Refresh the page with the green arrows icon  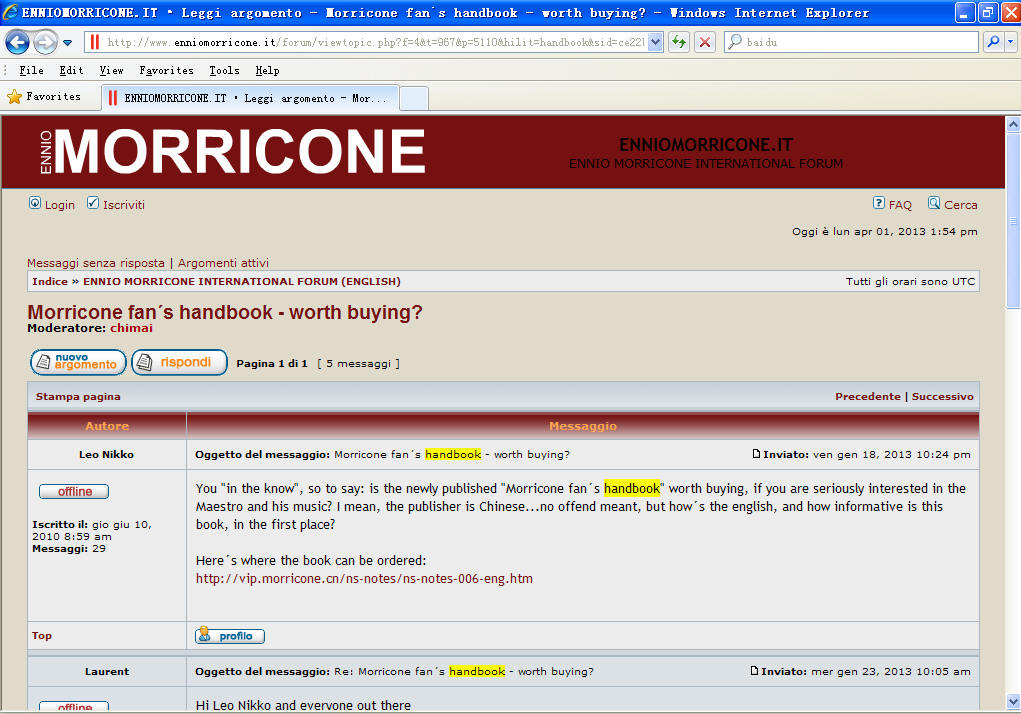pos(679,42)
